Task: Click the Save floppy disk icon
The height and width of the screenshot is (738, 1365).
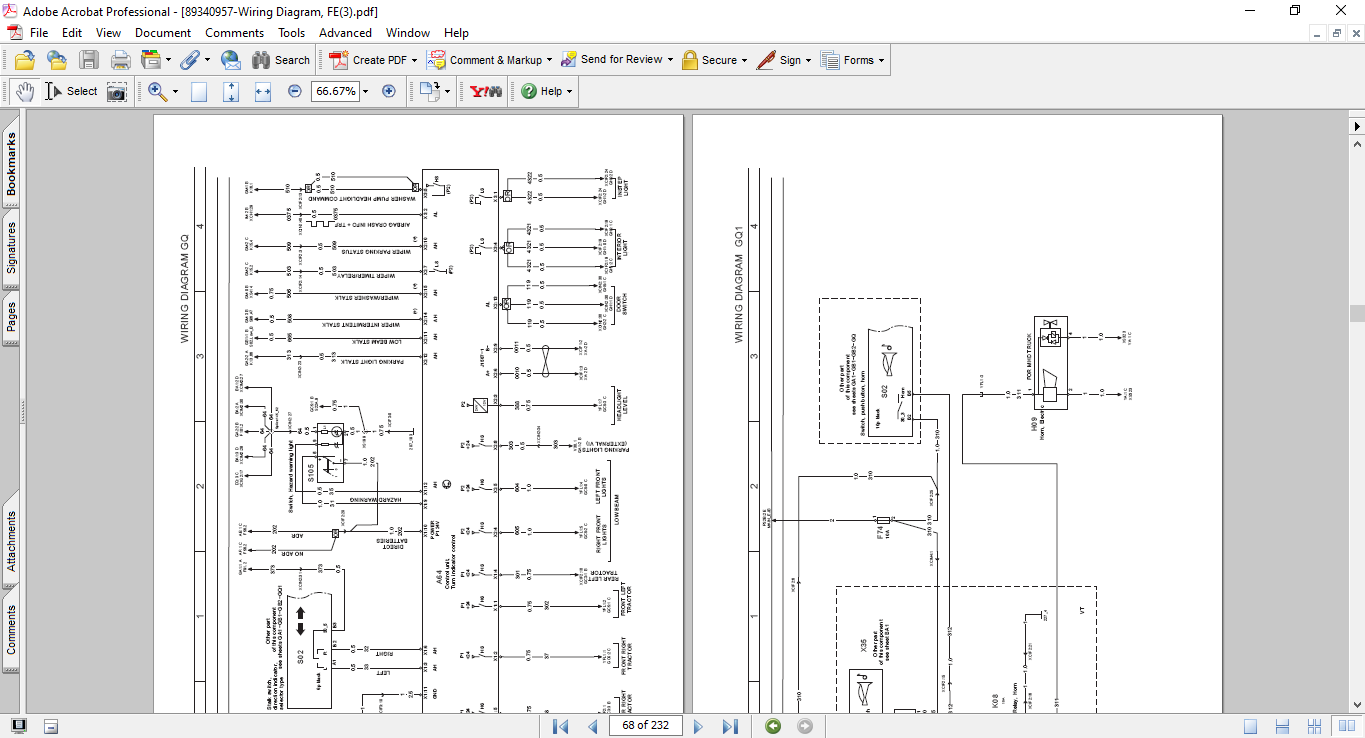Action: coord(89,60)
